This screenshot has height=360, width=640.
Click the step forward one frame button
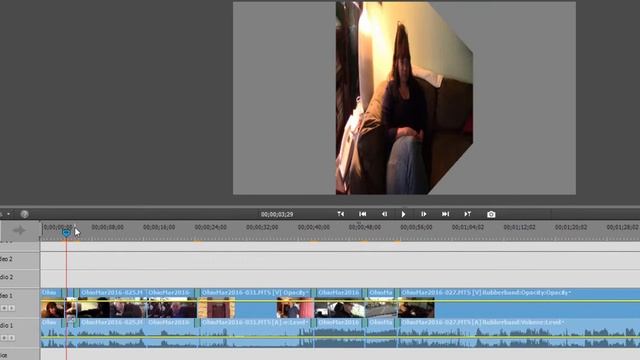click(424, 214)
